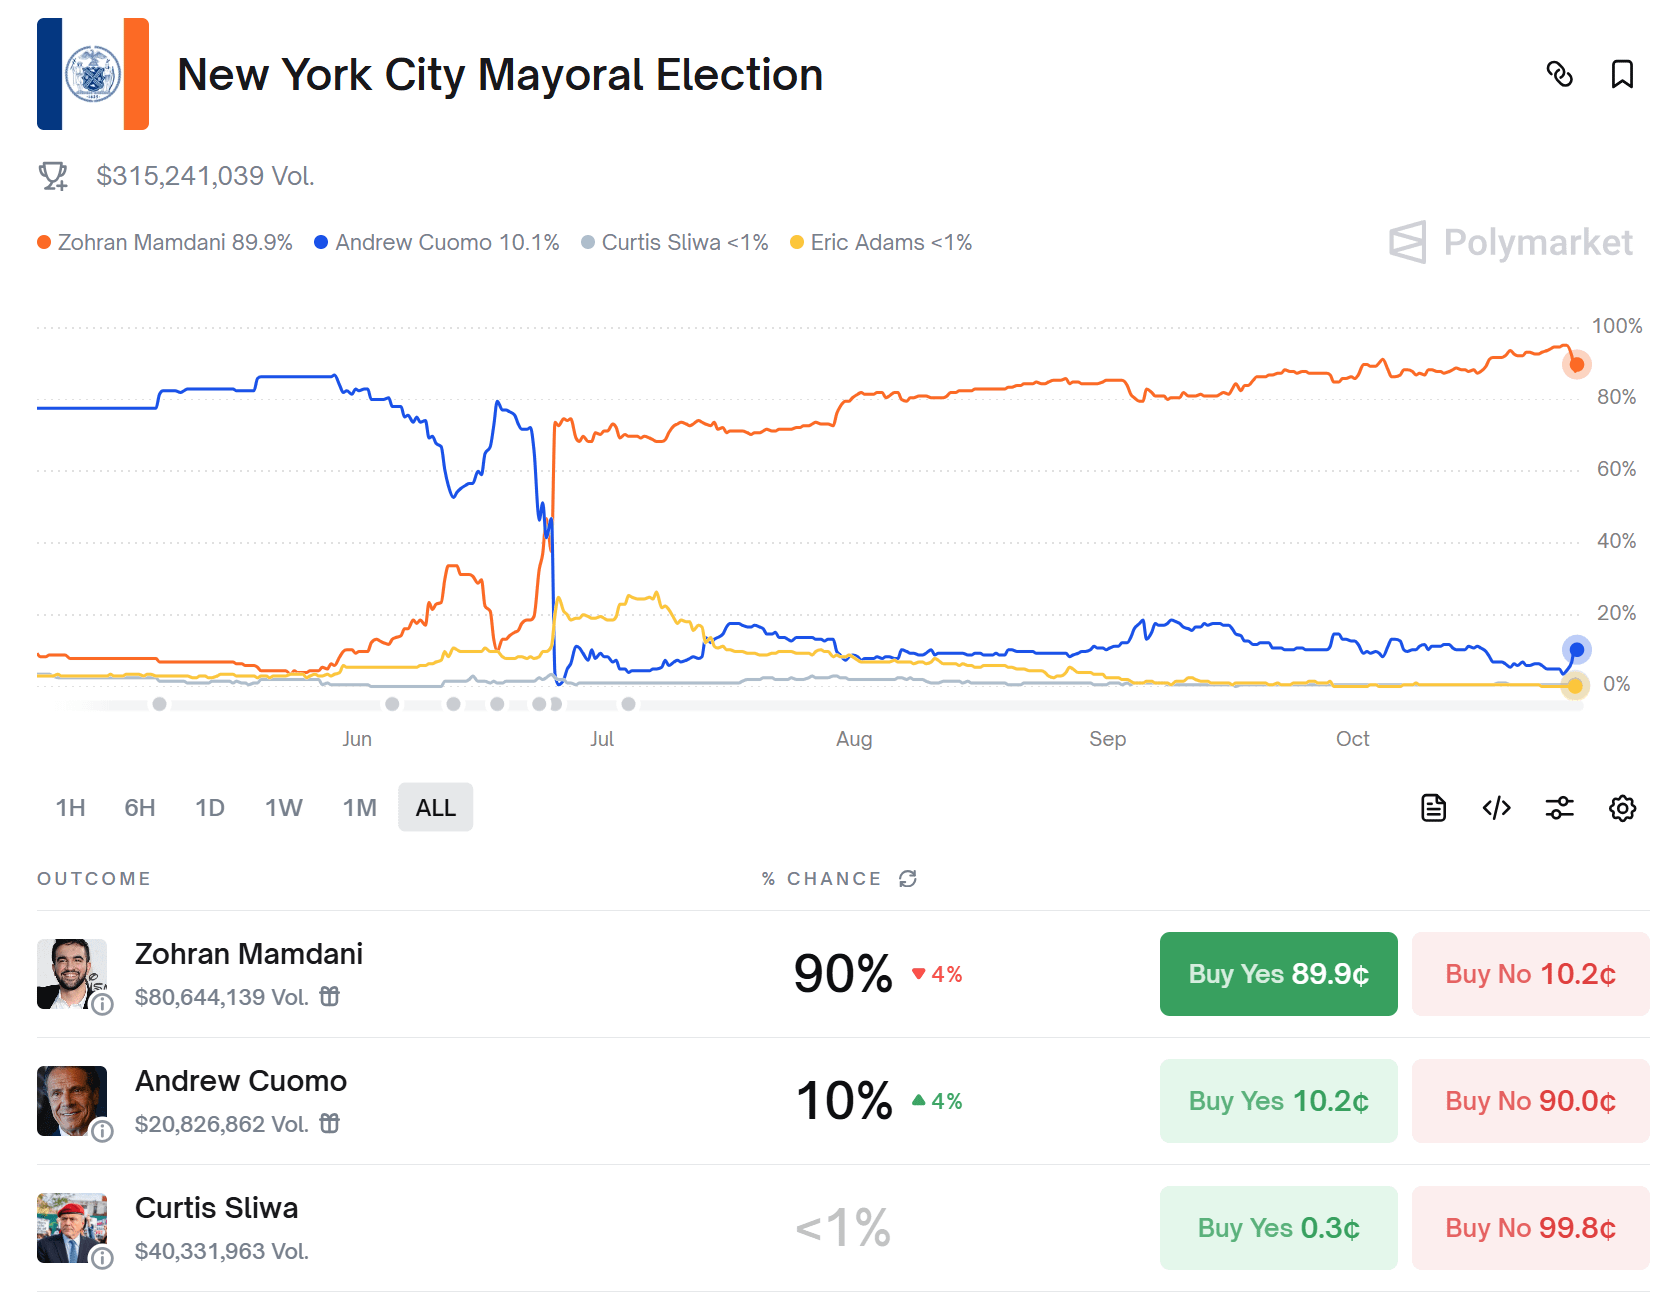The width and height of the screenshot is (1673, 1294).
Task: Click the first gray event marker on the timeline
Action: [159, 704]
